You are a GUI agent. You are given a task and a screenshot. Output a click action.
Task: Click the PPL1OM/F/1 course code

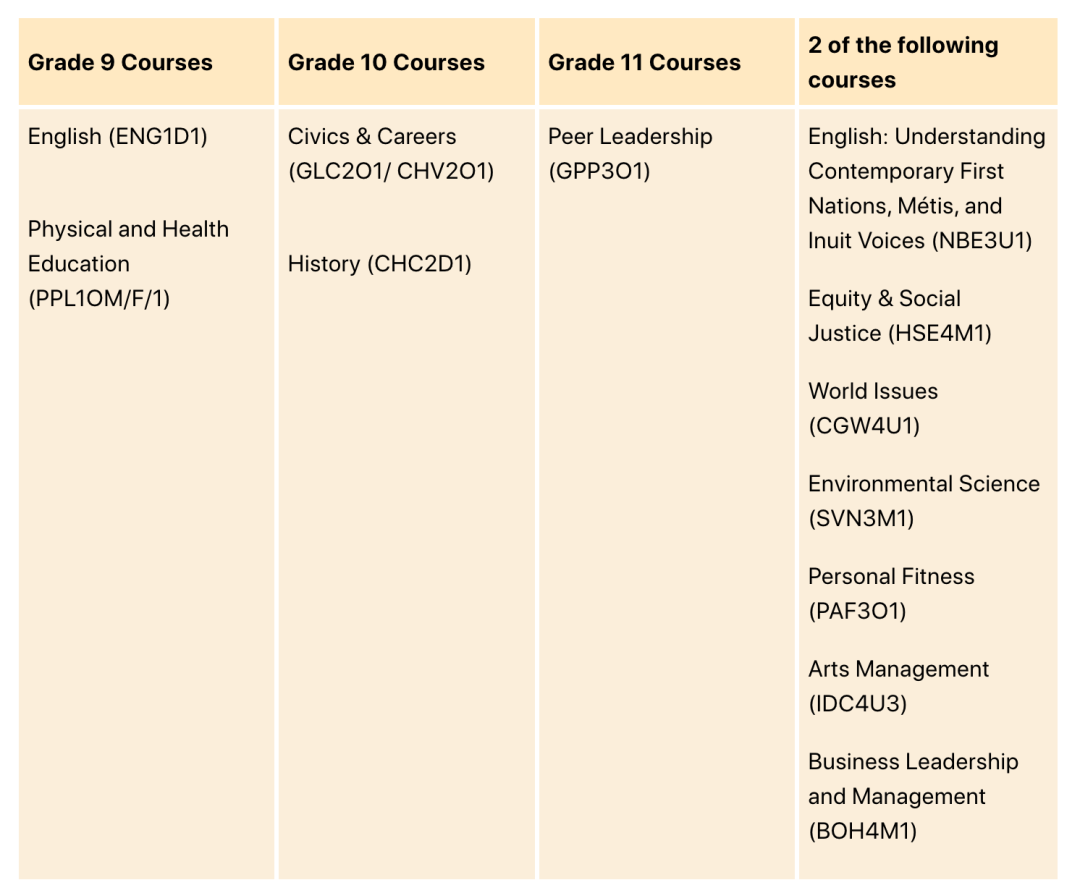pos(99,299)
